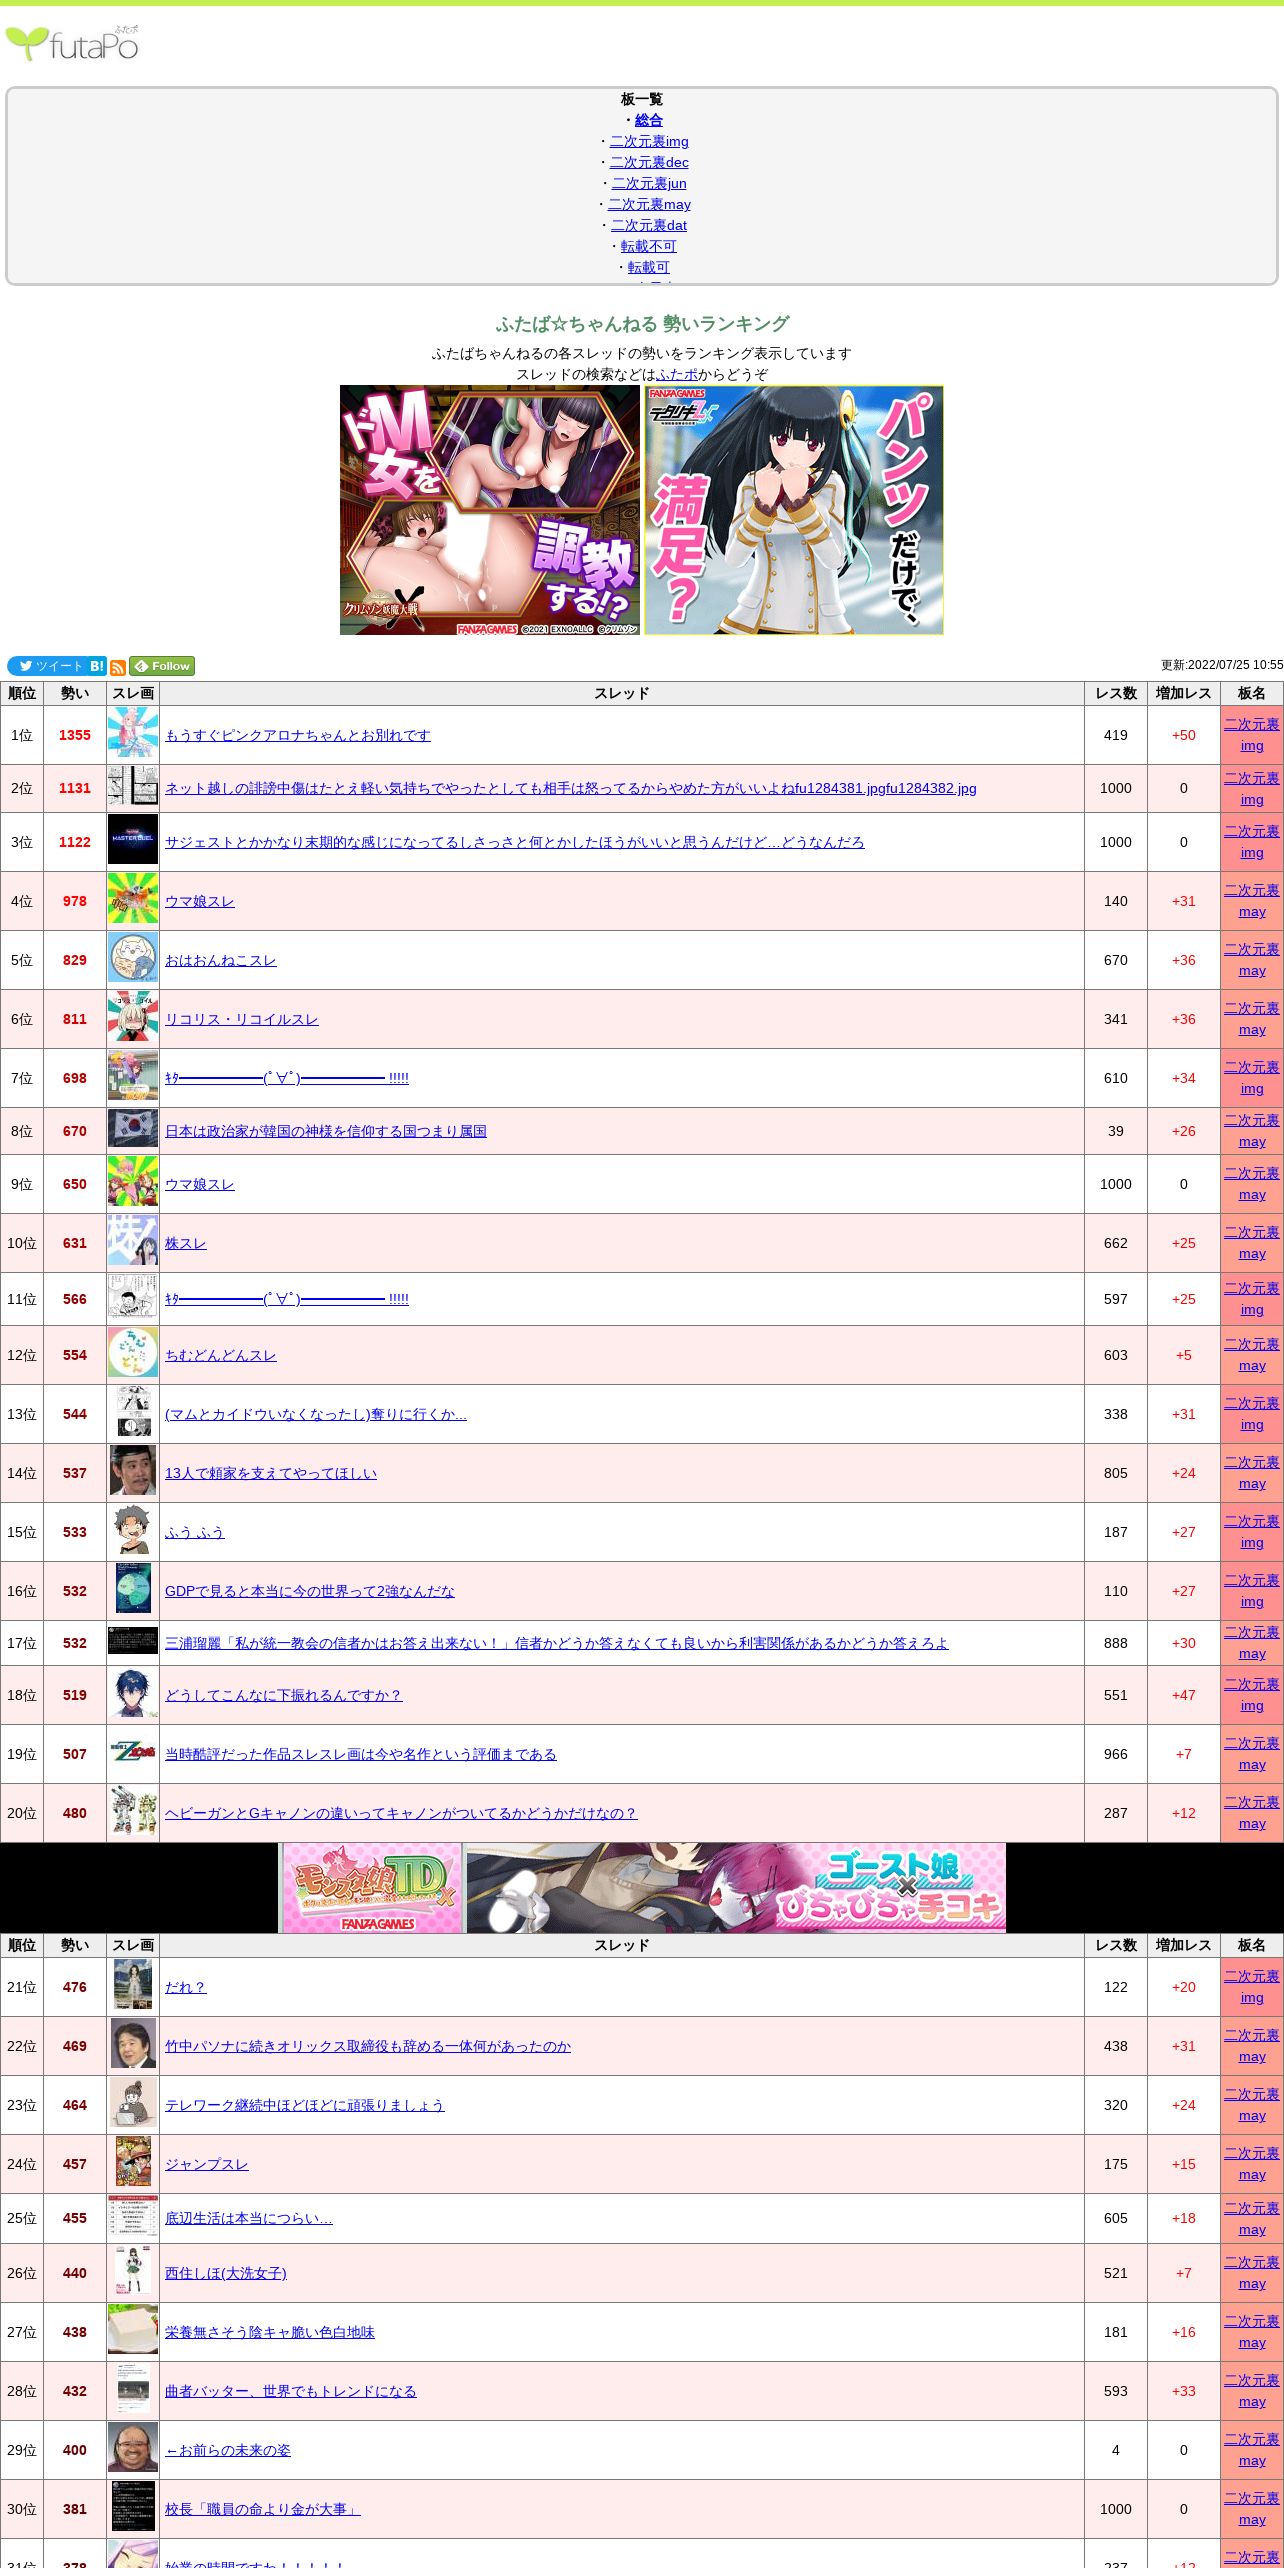Click the rank 22 thread thumbnail
This screenshot has height=2568, width=1284.
[x=133, y=2043]
